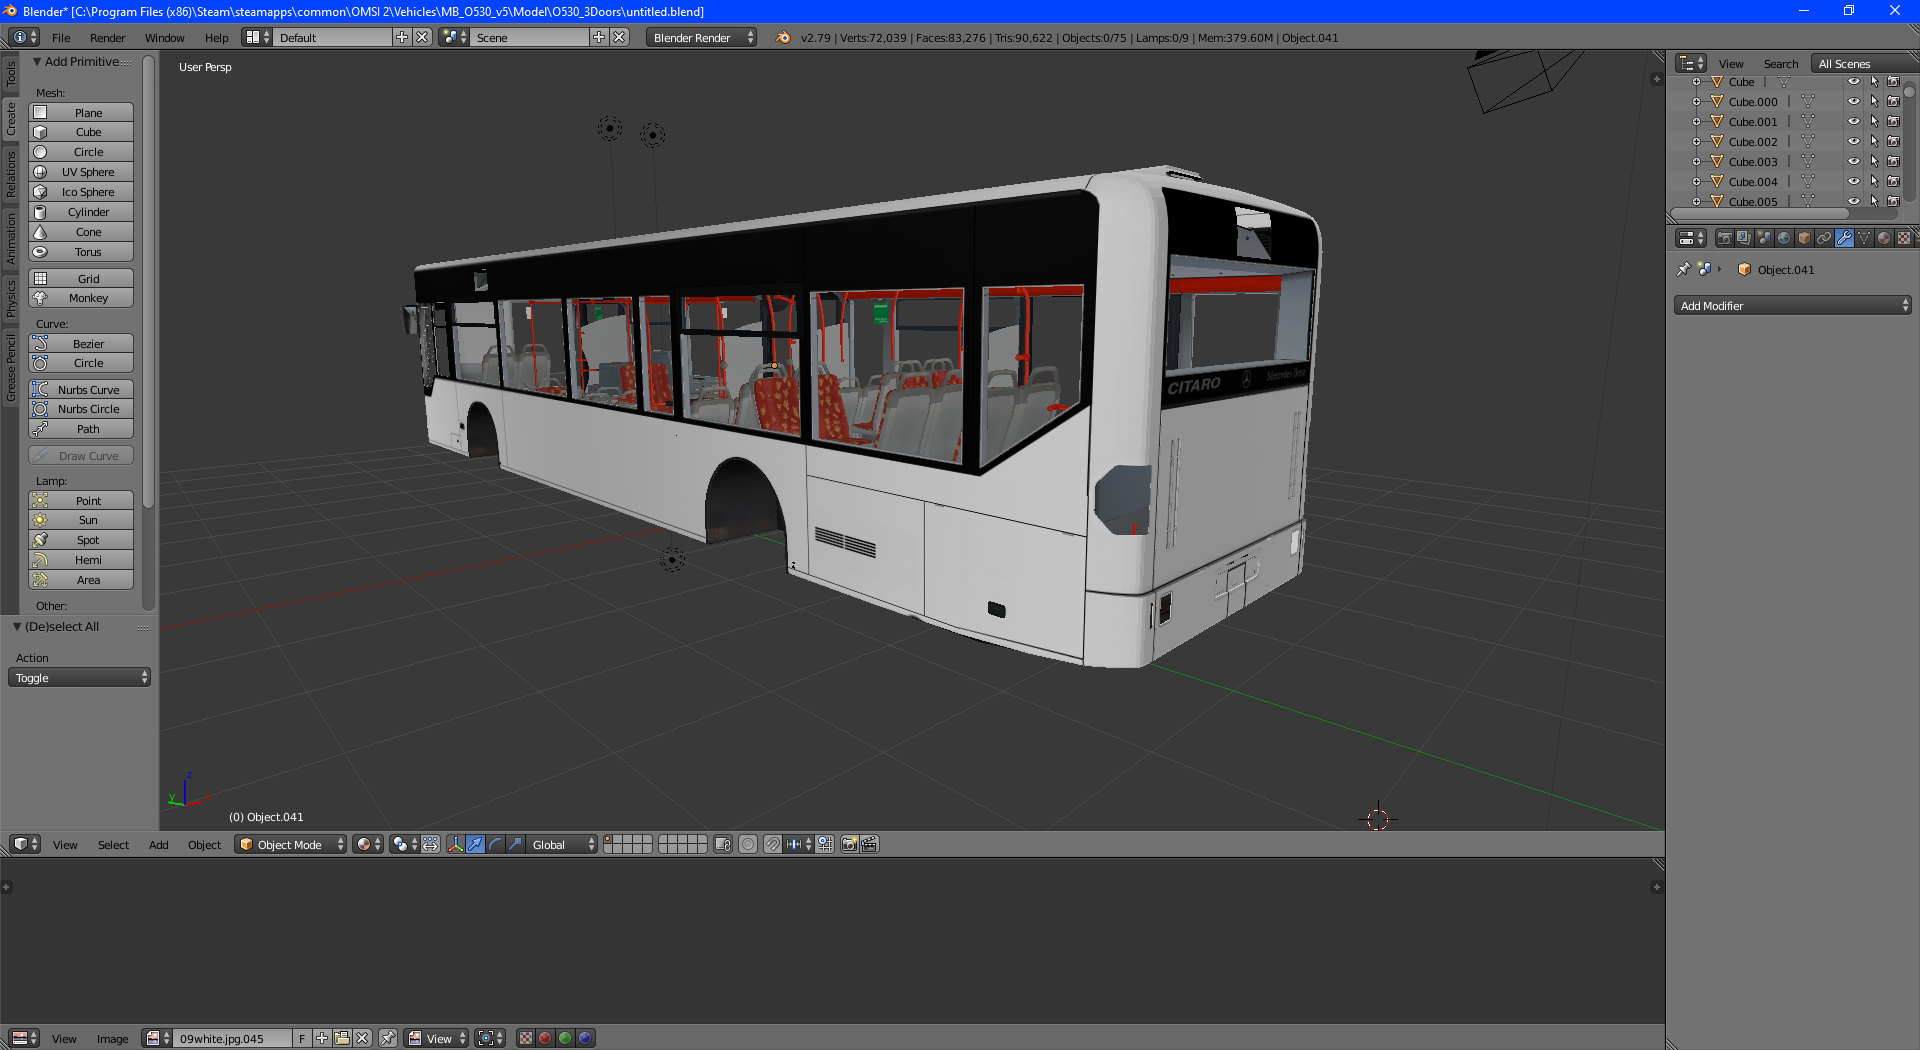Hide Cube.001 using its eye icon
Image resolution: width=1920 pixels, height=1050 pixels.
point(1853,122)
